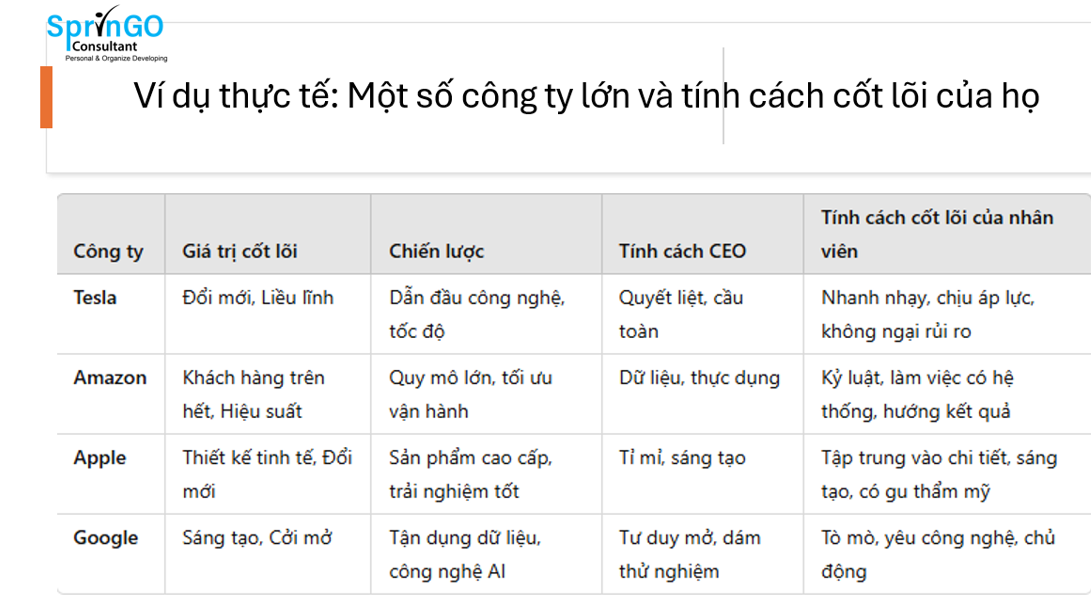
Task: Select the "Tư duy mở, dám thử nghiệm" cell
Action: pos(689,554)
